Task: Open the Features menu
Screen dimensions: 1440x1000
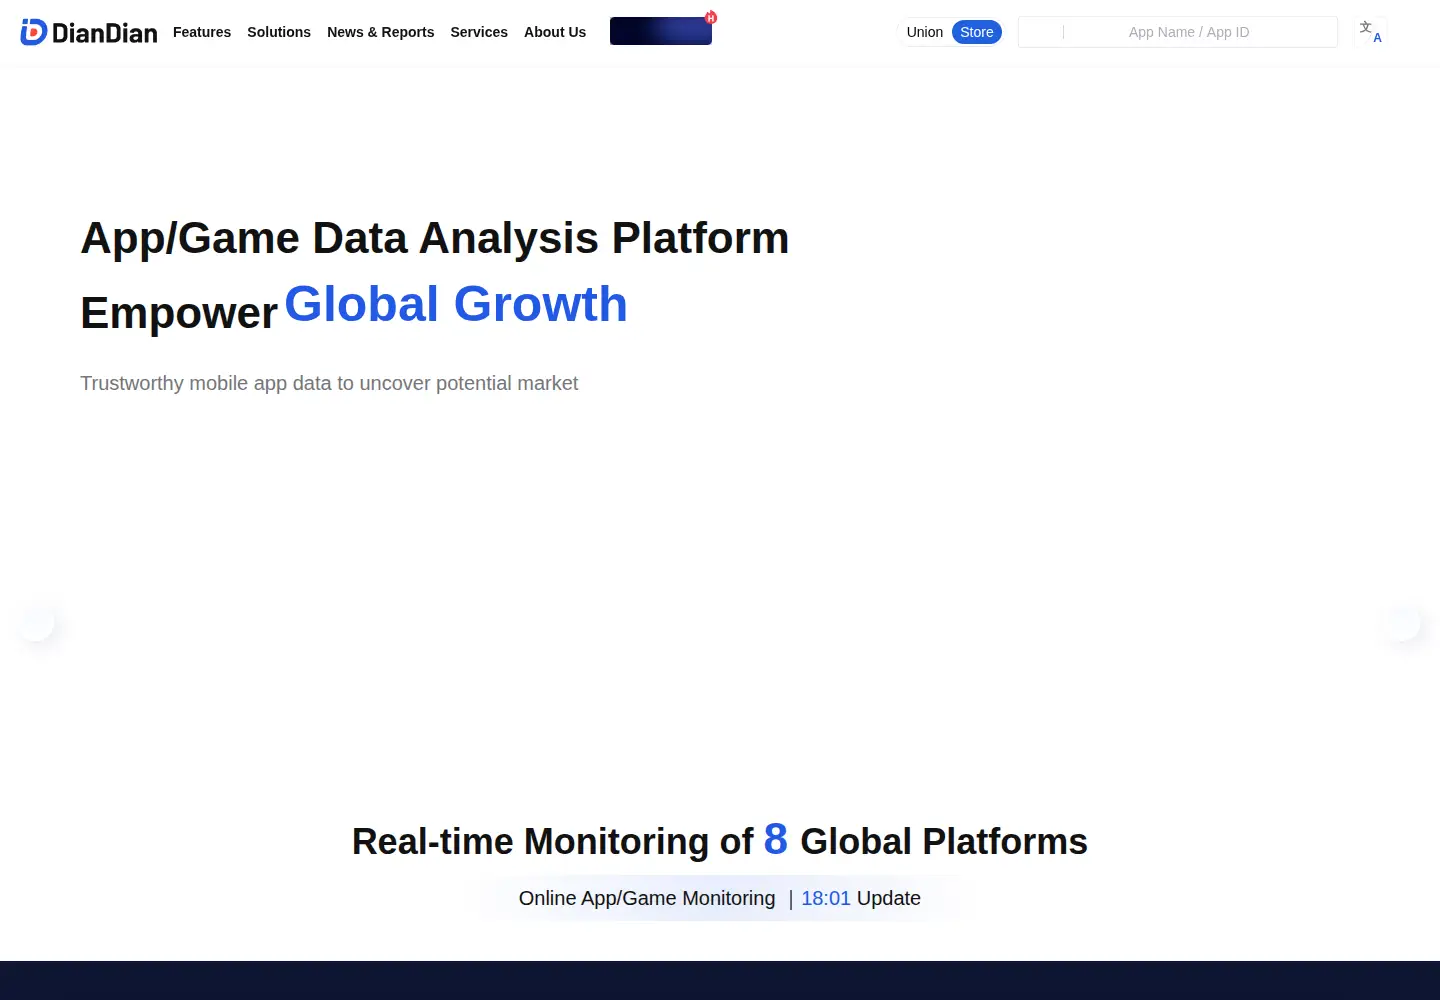Action: [x=202, y=32]
